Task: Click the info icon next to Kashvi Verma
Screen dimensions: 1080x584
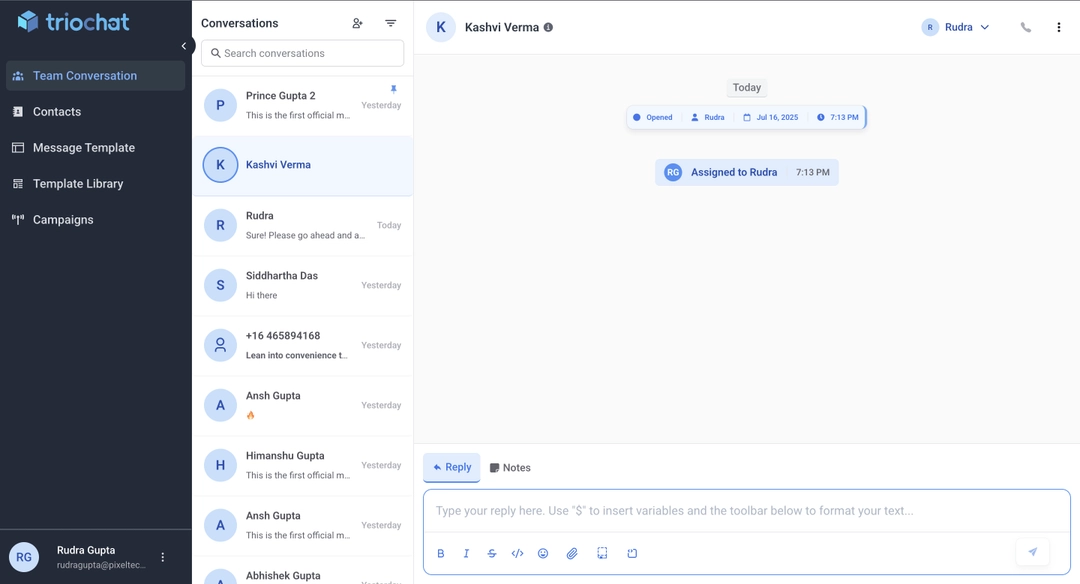Action: tap(548, 28)
